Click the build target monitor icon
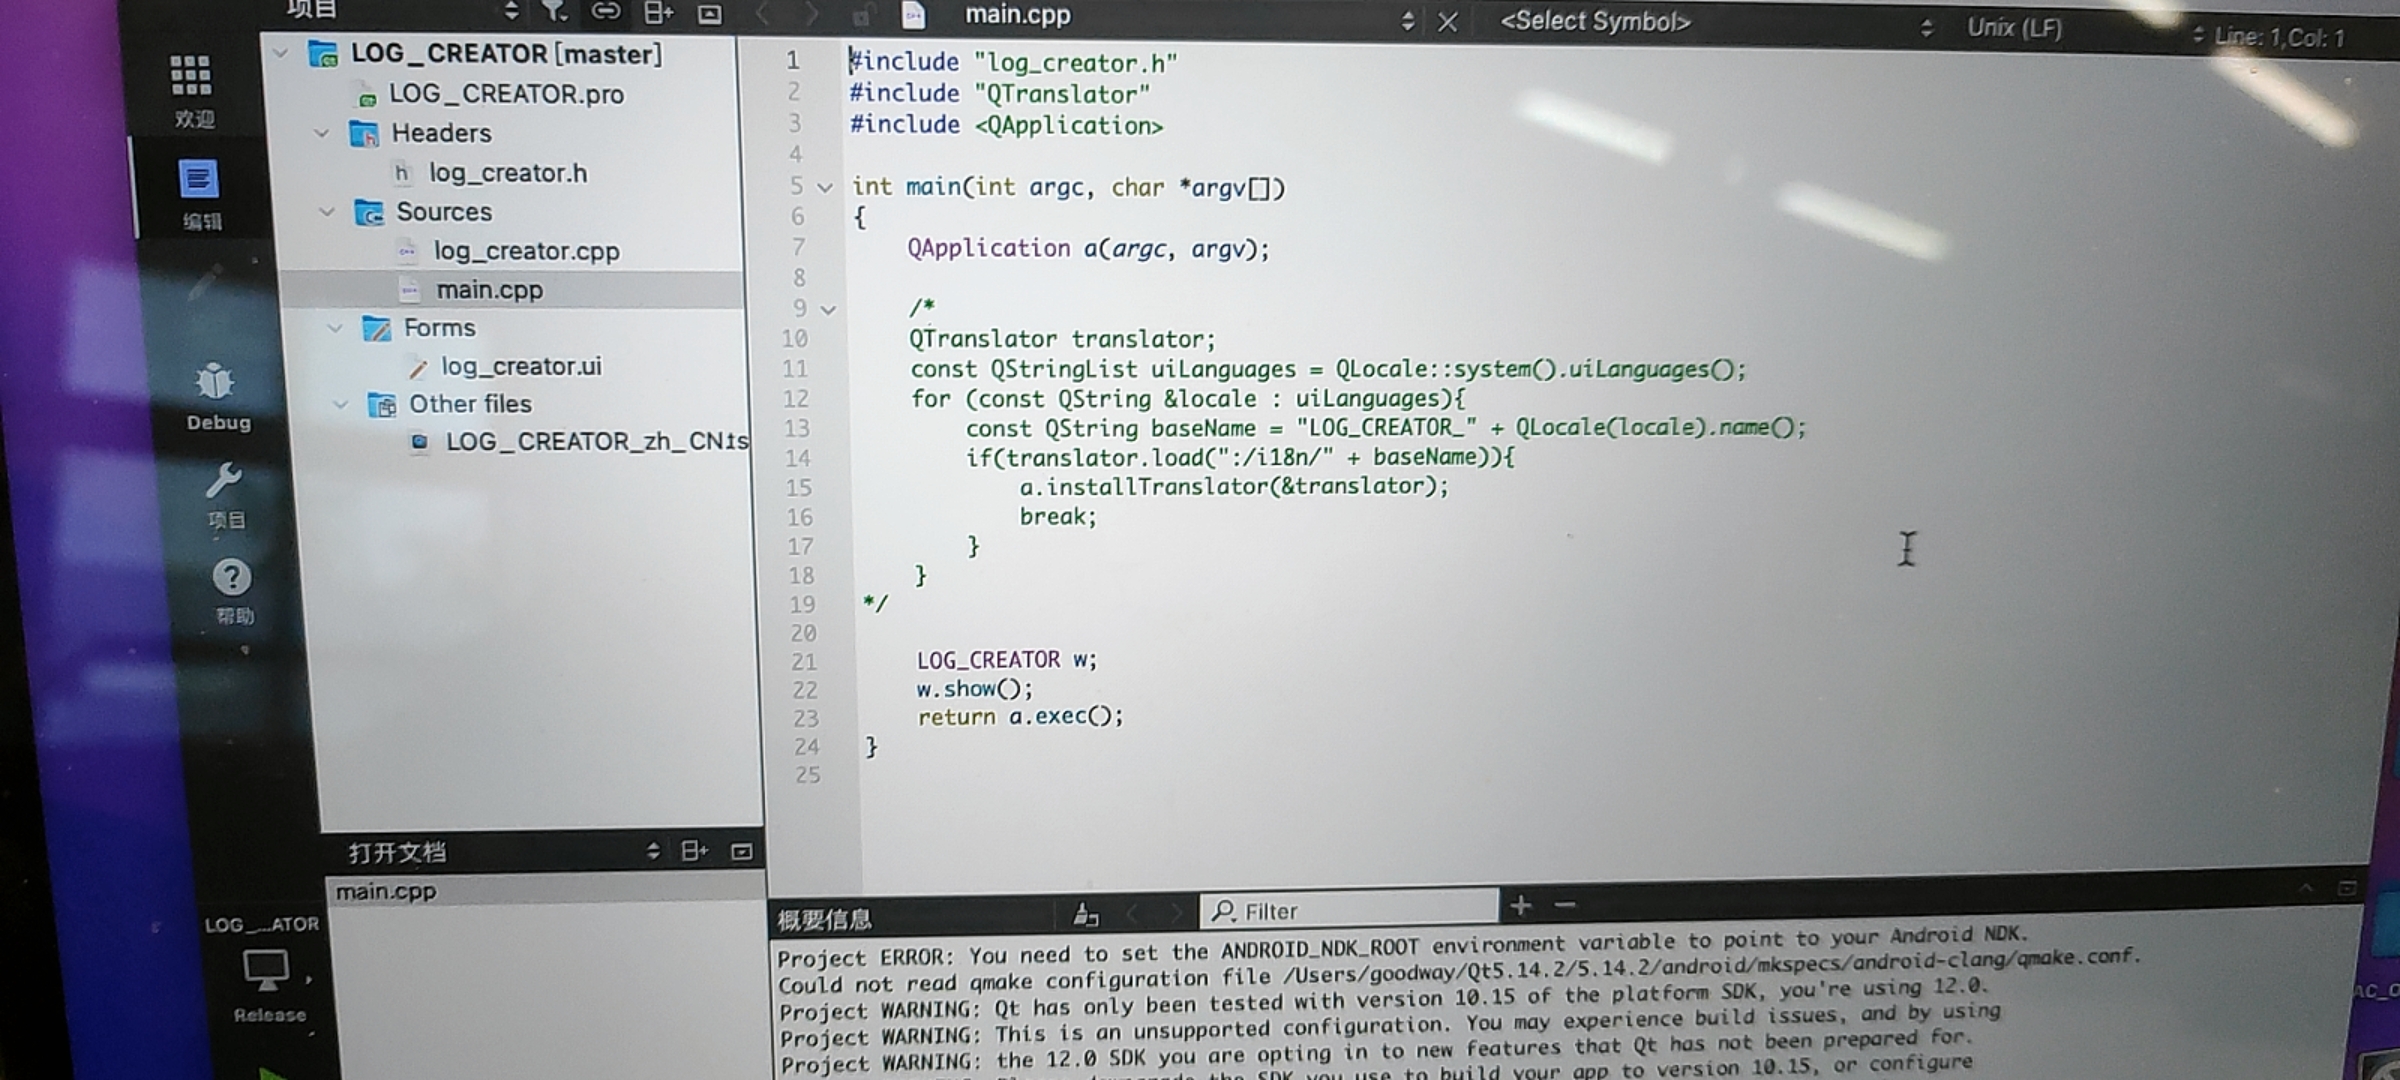This screenshot has width=2400, height=1080. point(266,969)
